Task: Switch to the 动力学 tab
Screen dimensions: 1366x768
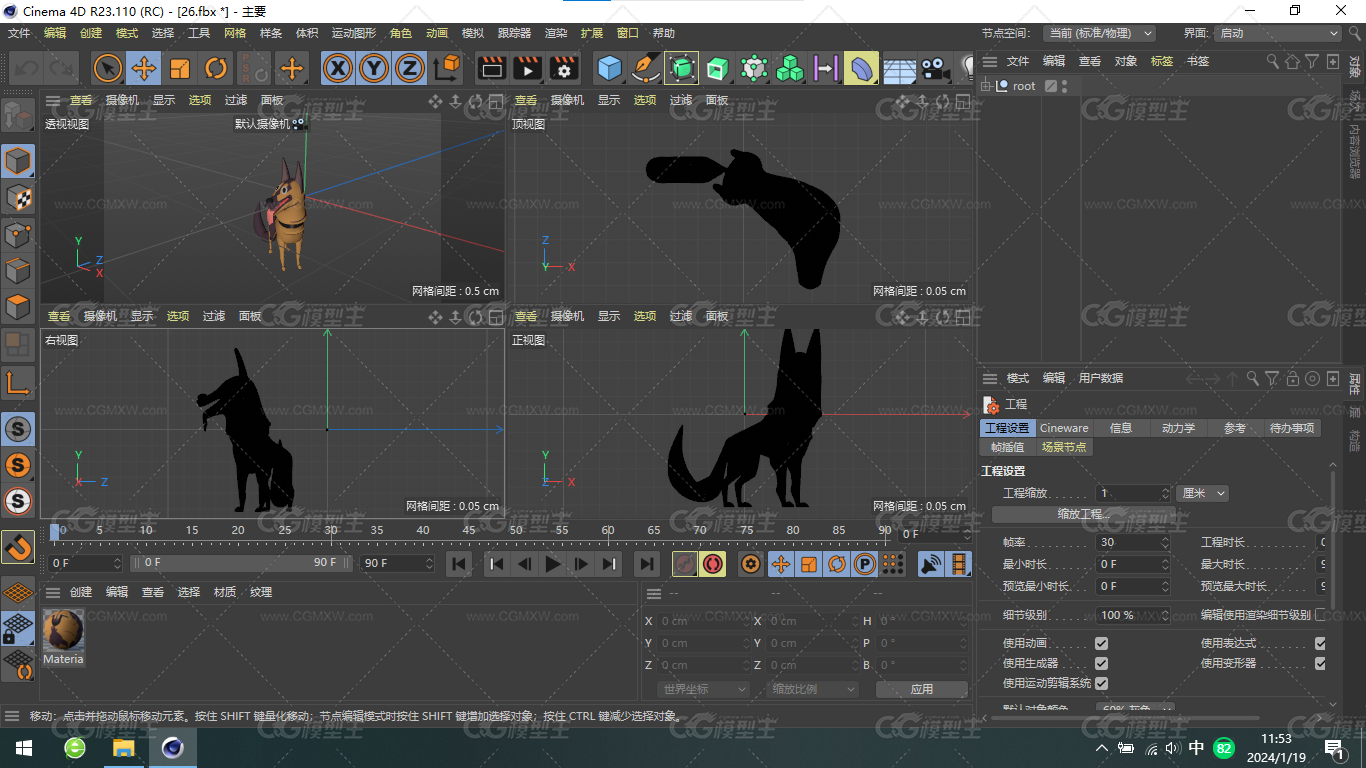Action: (1178, 428)
